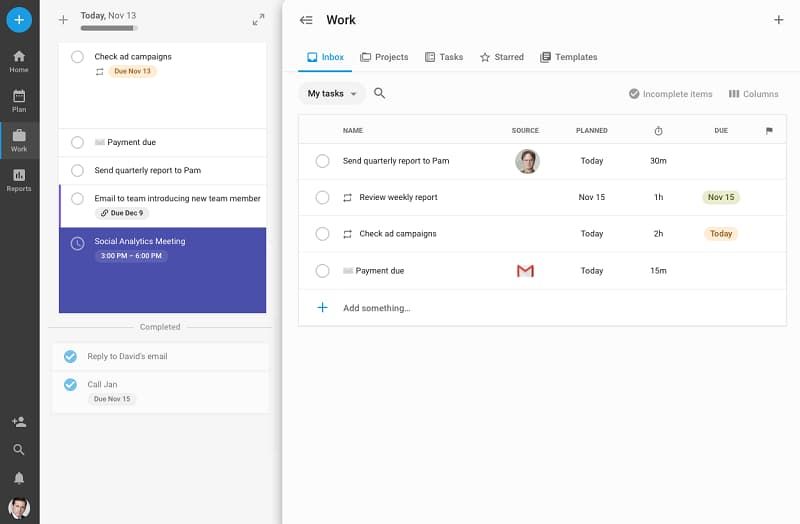The width and height of the screenshot is (800, 524).
Task: Uncheck completed Reply to David's email
Action: pyautogui.click(x=70, y=357)
